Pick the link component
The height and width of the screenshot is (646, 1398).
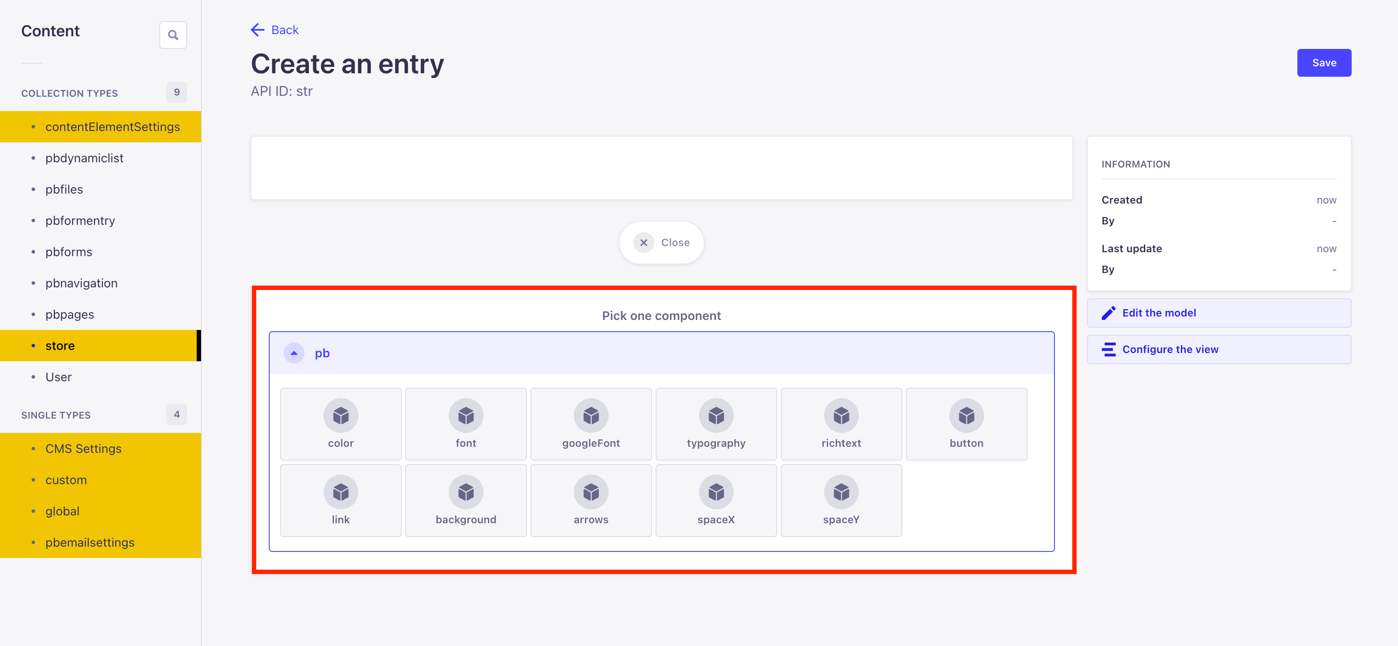pos(340,500)
